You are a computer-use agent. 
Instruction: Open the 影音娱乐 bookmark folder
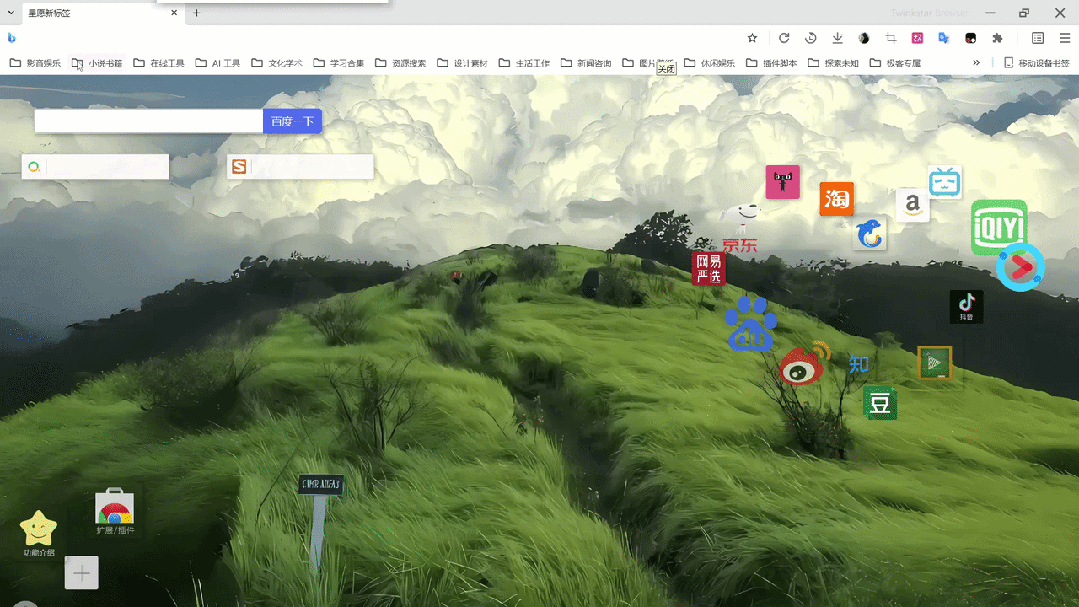(x=34, y=63)
